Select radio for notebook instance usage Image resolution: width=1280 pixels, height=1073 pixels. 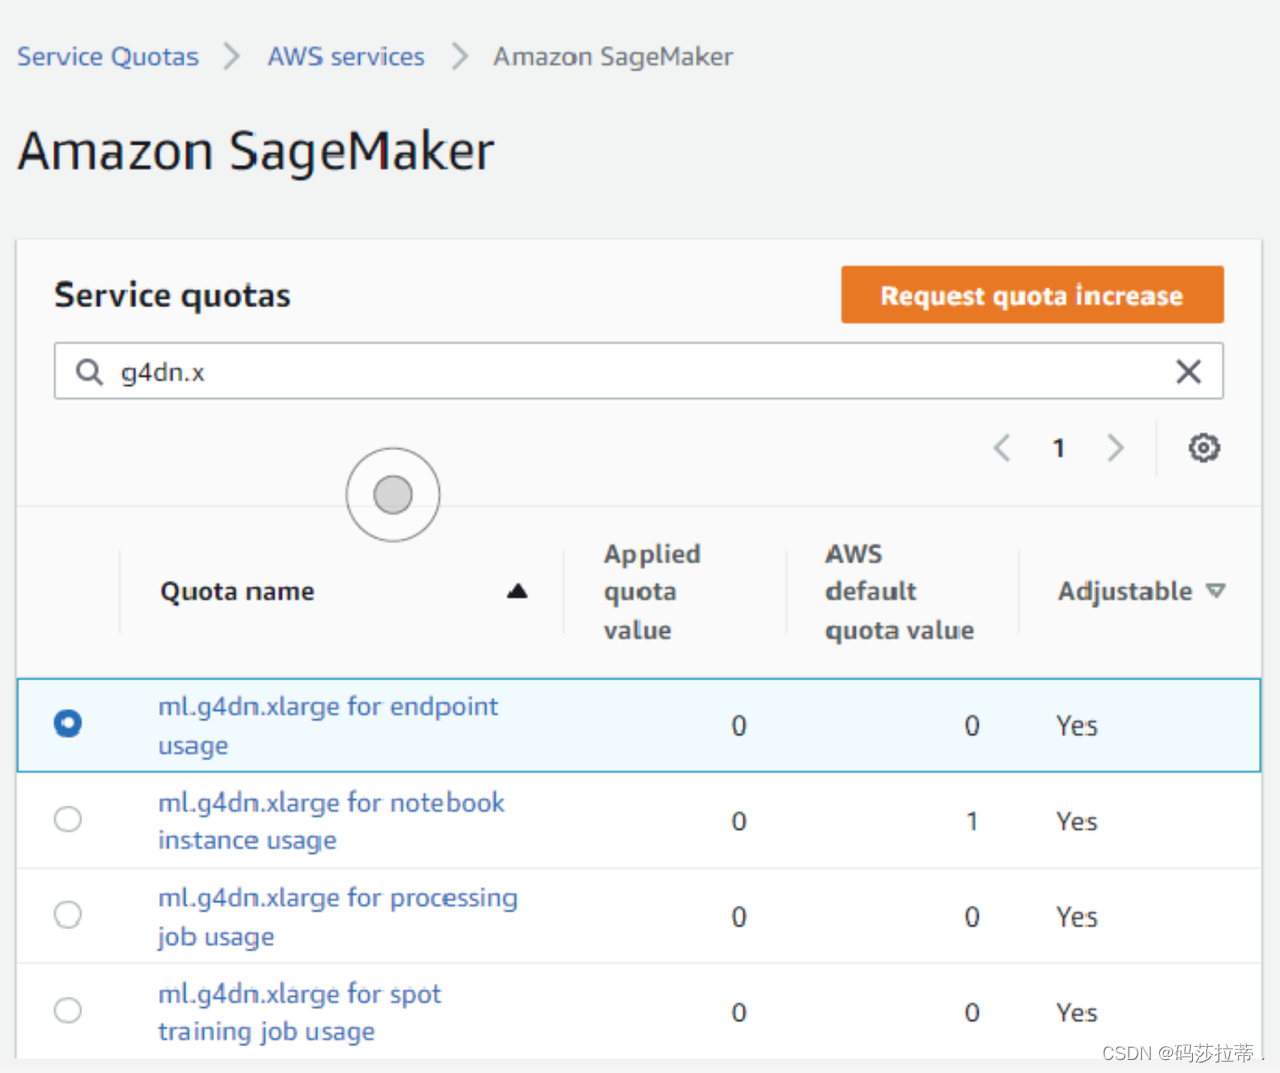68,820
